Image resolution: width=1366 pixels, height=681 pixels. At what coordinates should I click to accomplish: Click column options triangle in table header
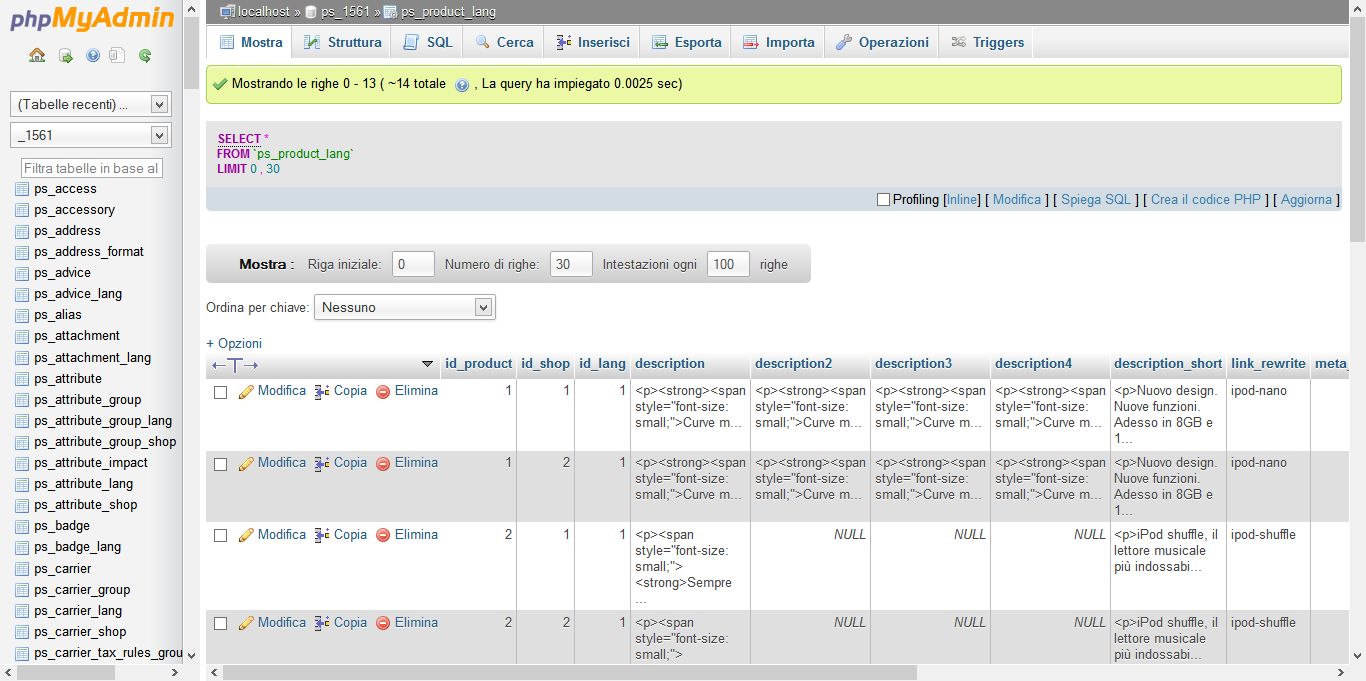pos(428,364)
